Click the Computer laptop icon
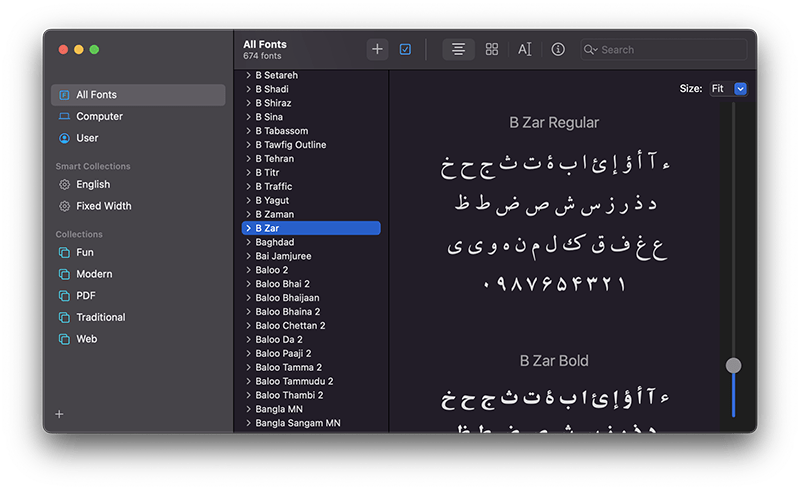The width and height of the screenshot is (800, 490). point(64,116)
